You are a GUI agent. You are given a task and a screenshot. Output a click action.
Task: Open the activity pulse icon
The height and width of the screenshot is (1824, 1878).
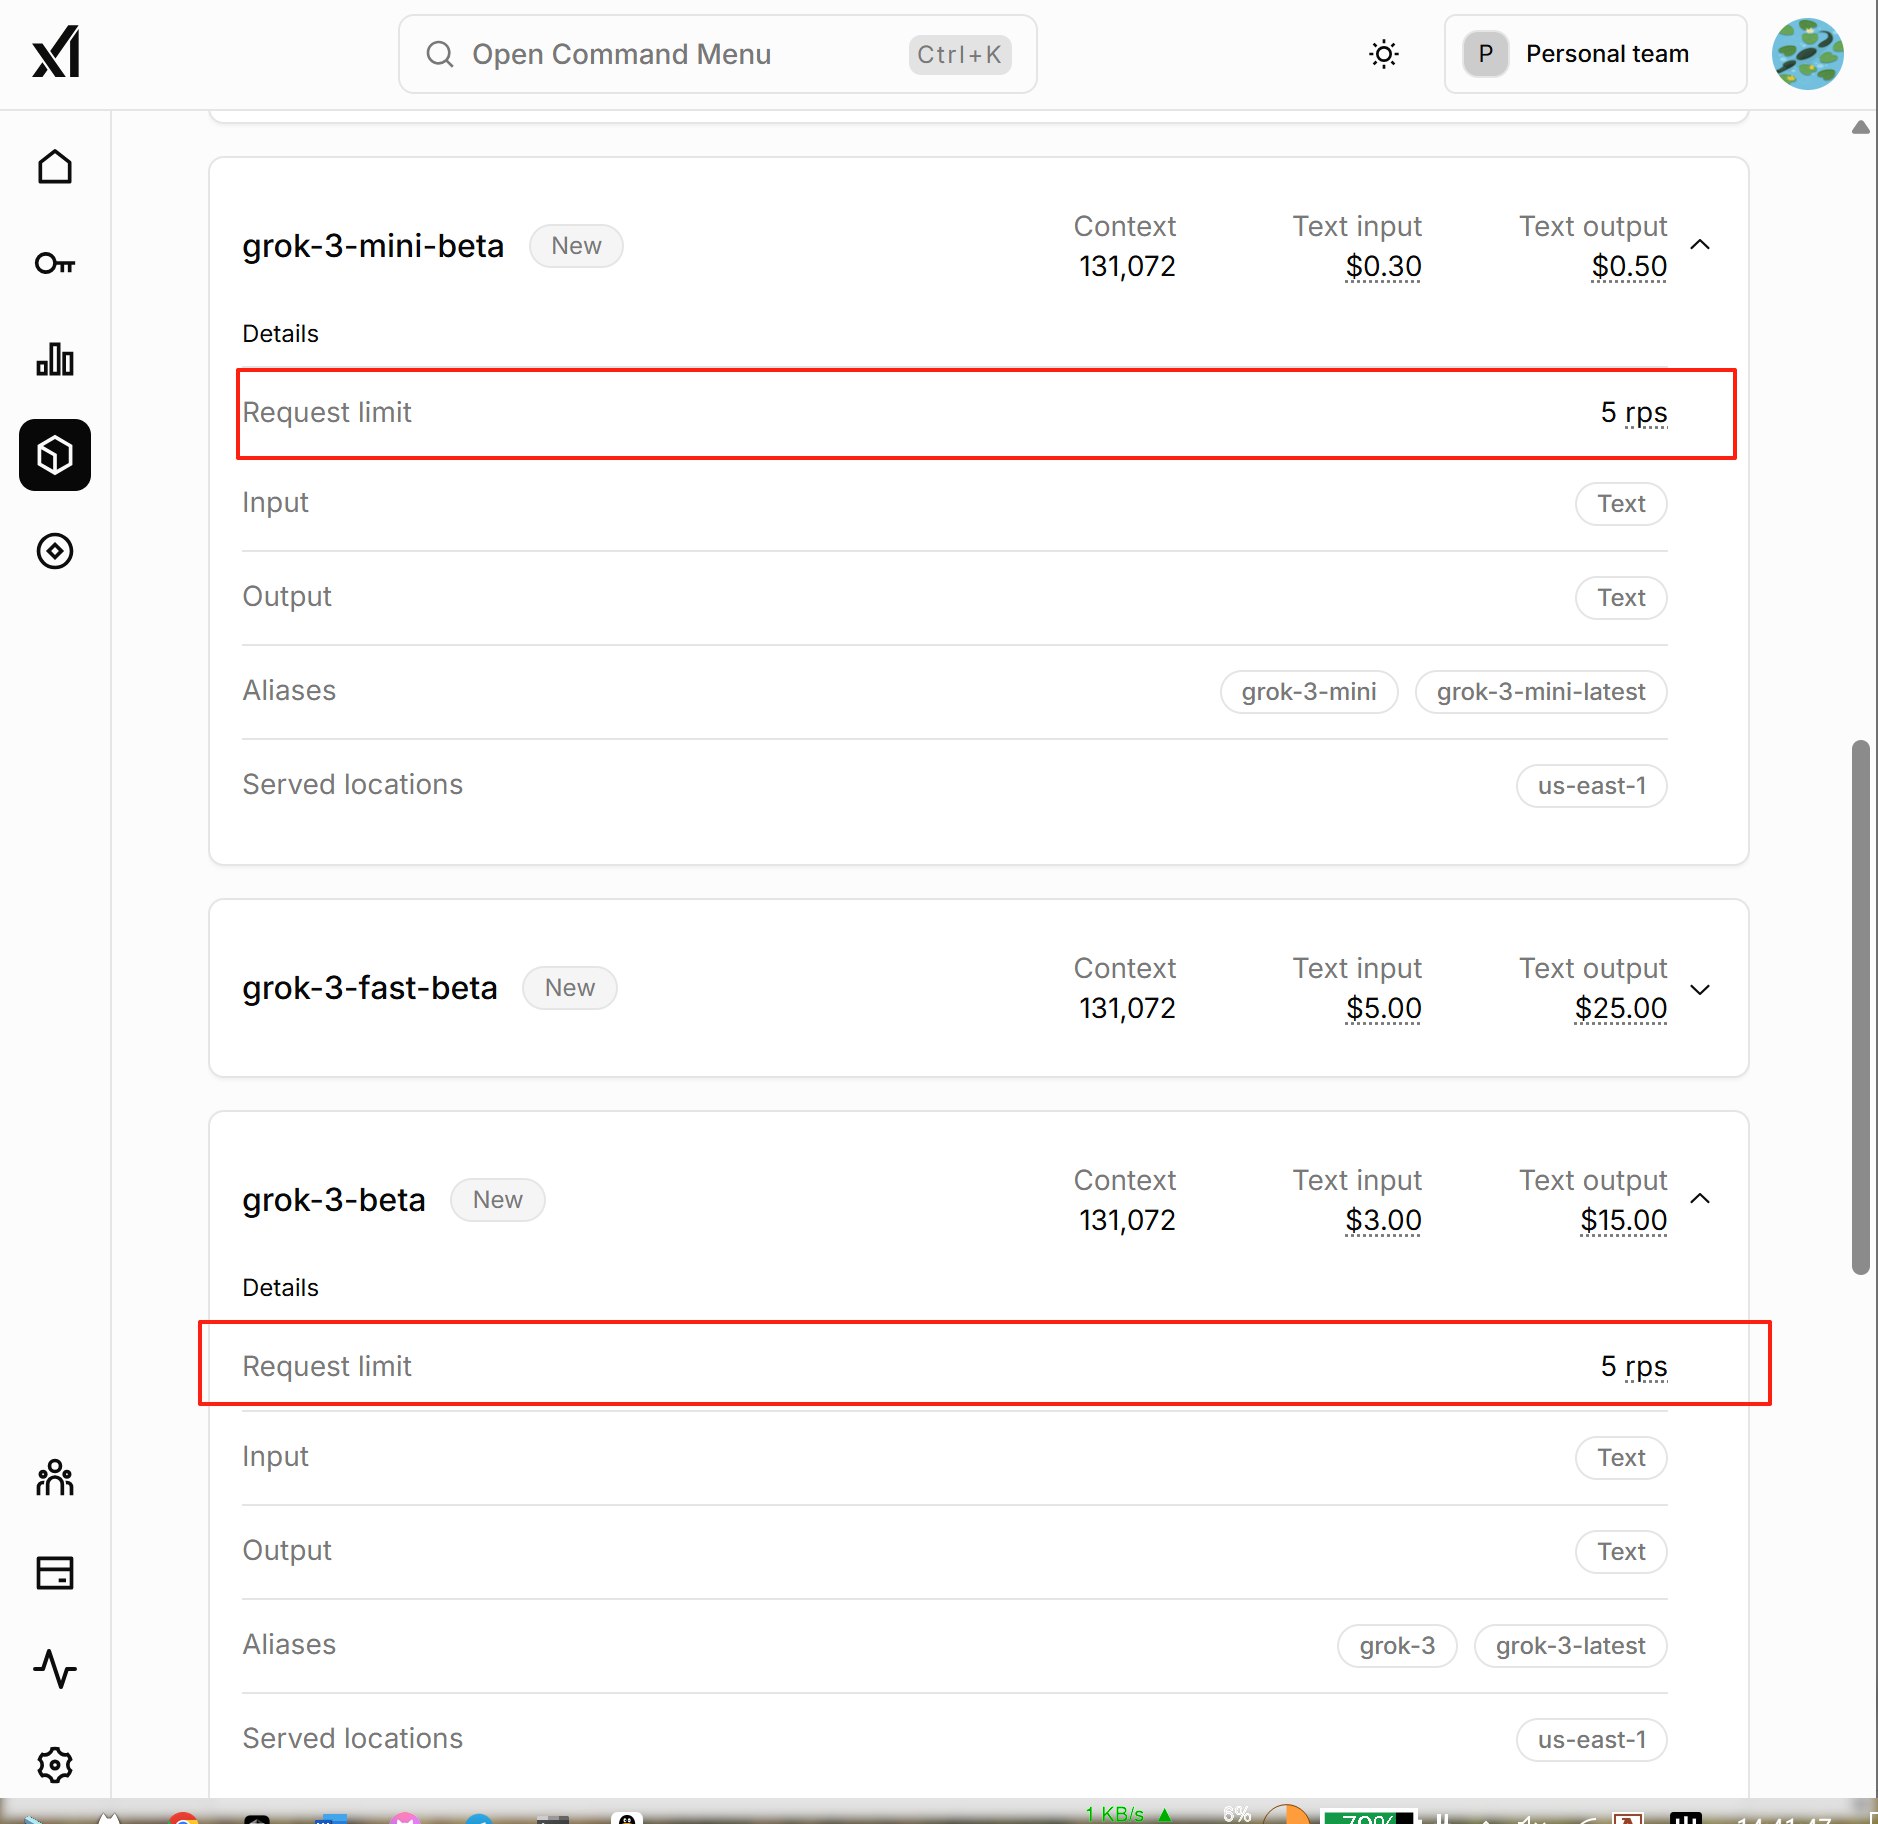coord(55,1669)
